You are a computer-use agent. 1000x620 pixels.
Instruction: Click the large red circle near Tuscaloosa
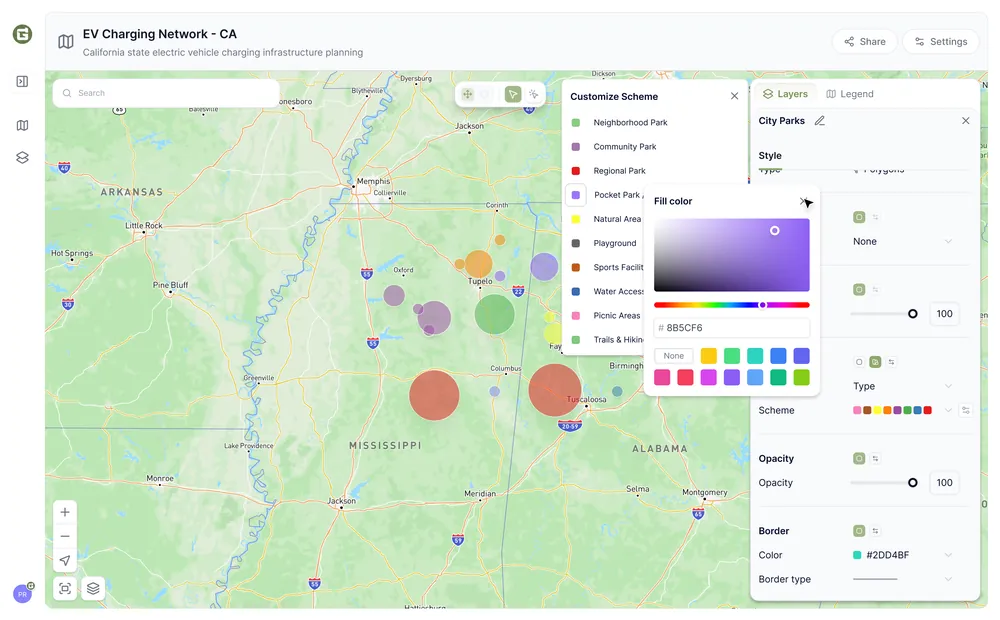pos(554,390)
